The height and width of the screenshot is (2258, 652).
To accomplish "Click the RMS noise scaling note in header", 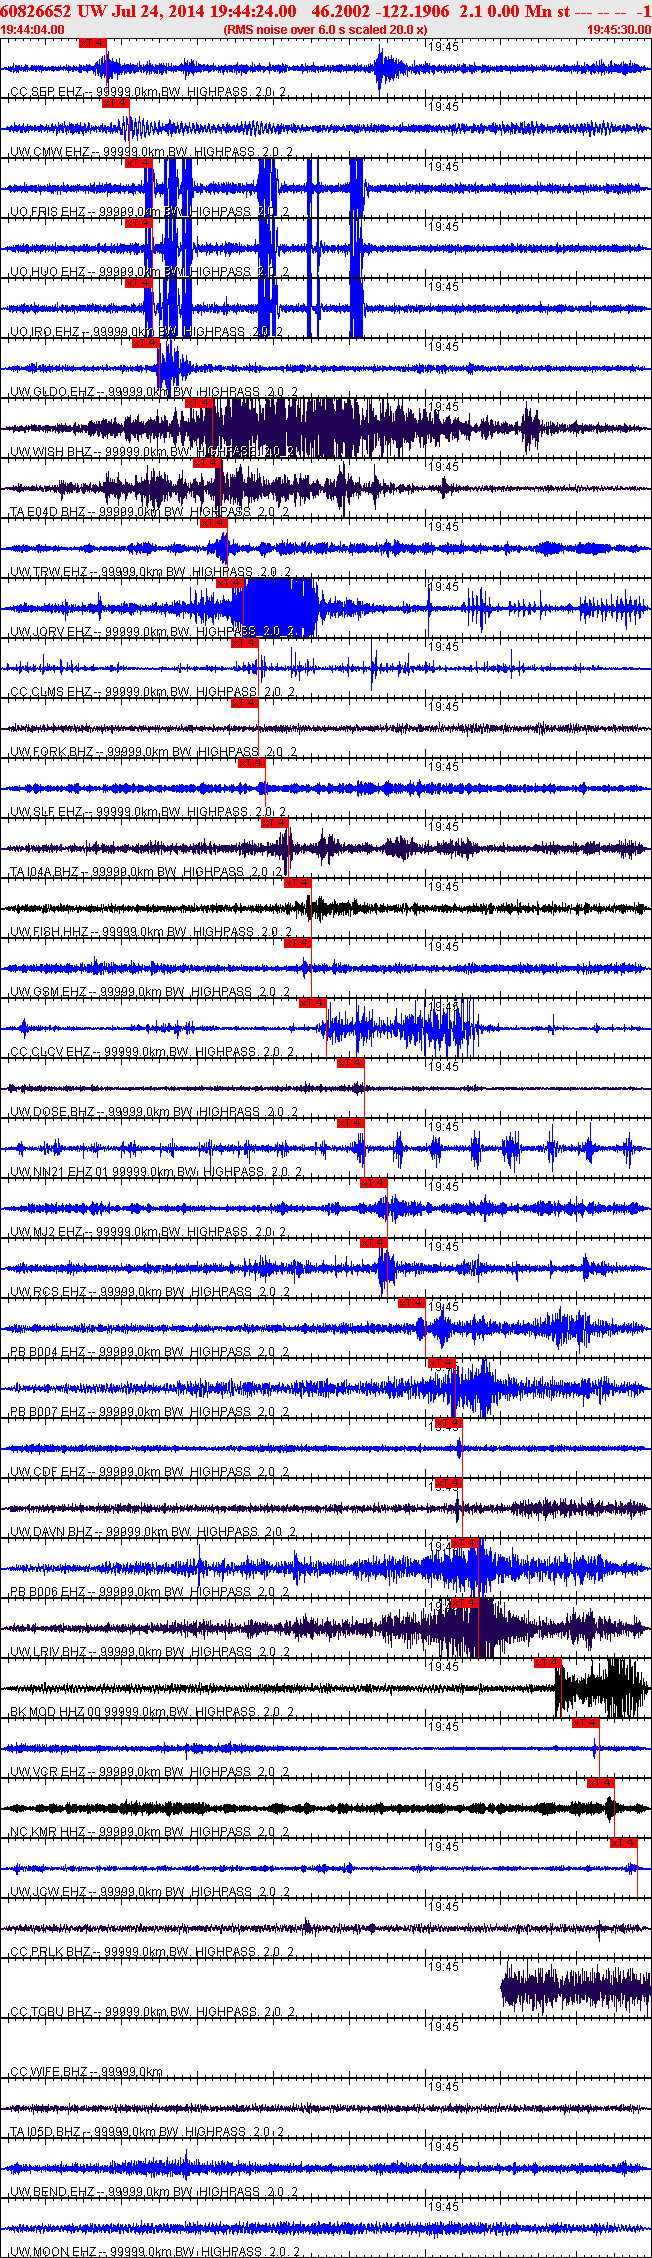I will click(326, 29).
